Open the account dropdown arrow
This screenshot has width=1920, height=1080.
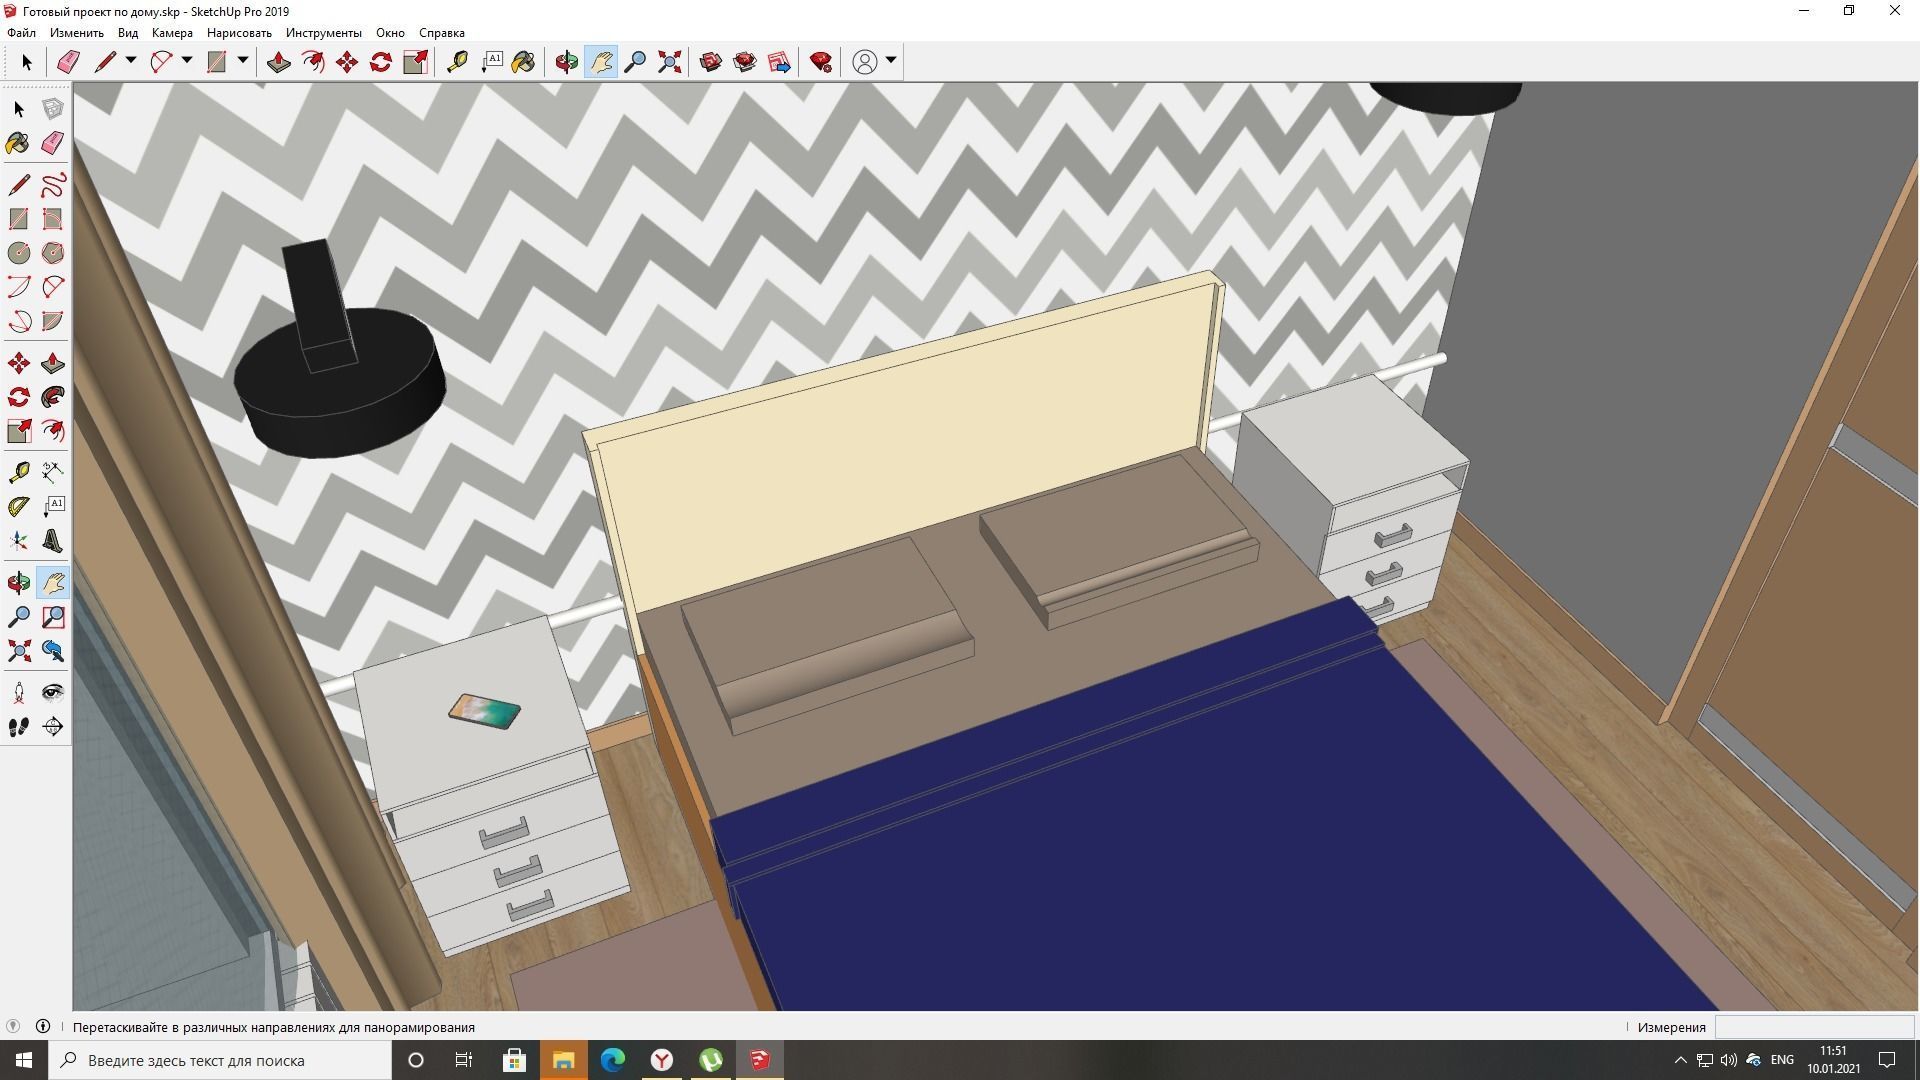click(891, 61)
